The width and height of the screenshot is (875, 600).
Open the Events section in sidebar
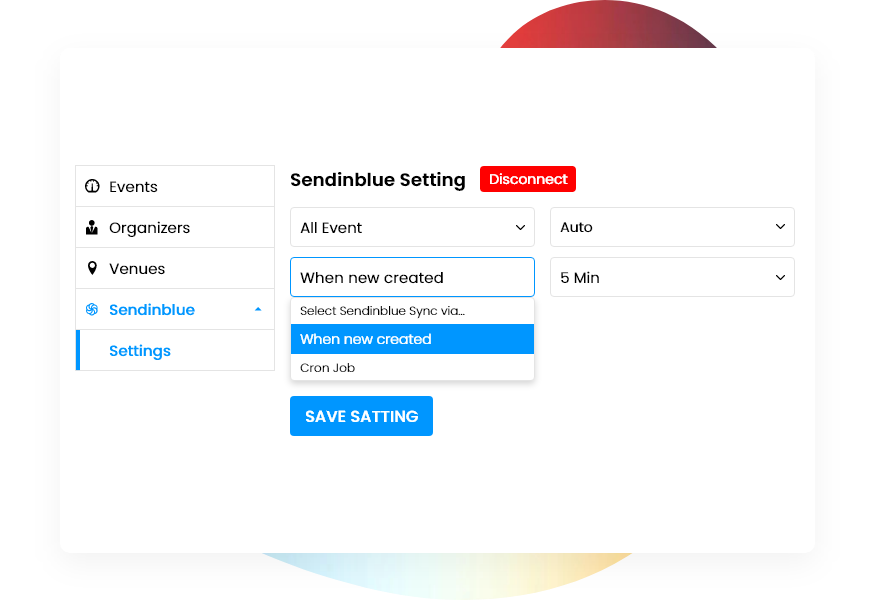132,186
